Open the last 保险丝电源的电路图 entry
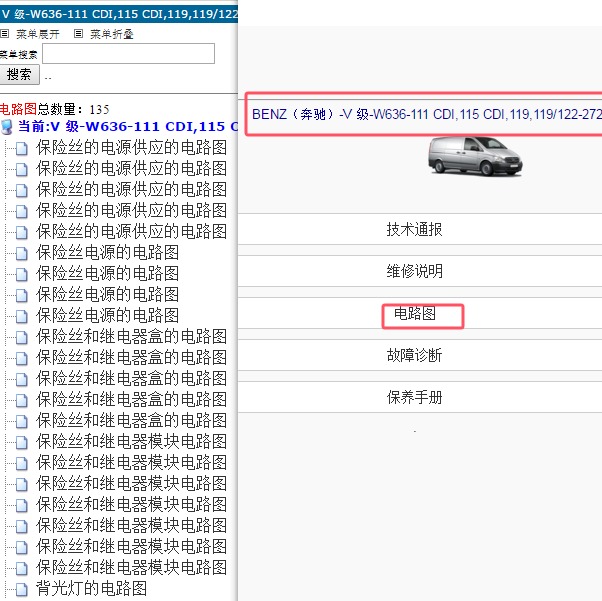The height and width of the screenshot is (601, 602). 108,316
